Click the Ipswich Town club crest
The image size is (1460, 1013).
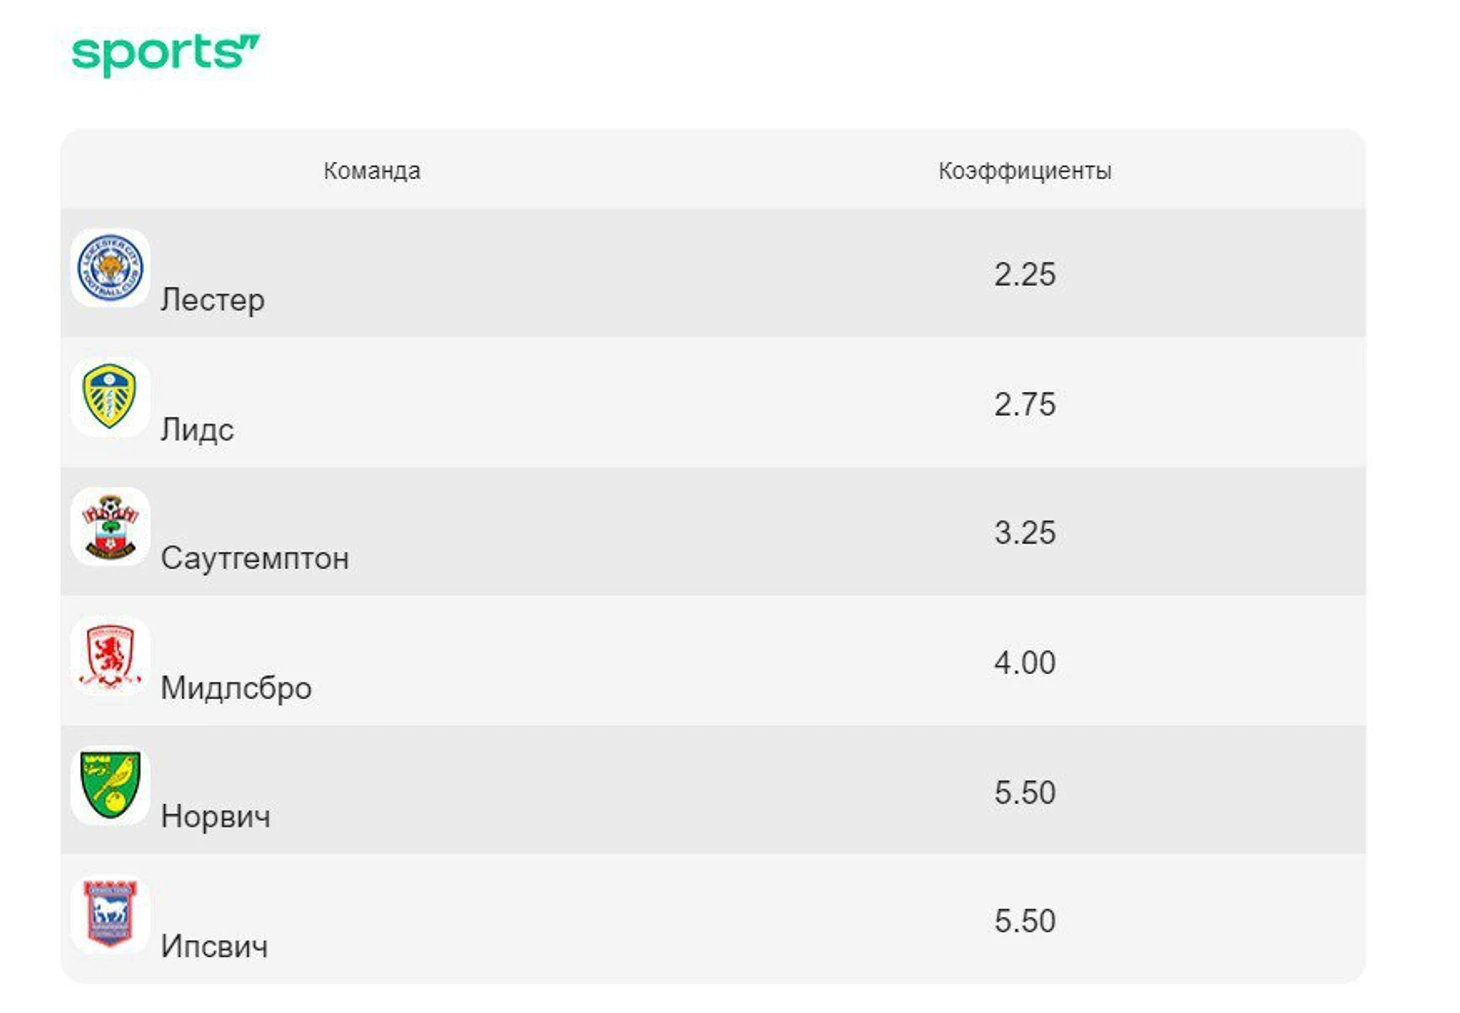[x=110, y=915]
